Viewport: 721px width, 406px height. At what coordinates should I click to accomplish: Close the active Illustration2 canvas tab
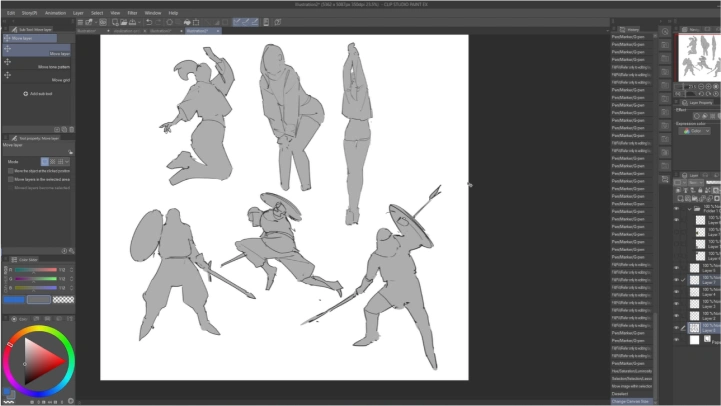(217, 31)
